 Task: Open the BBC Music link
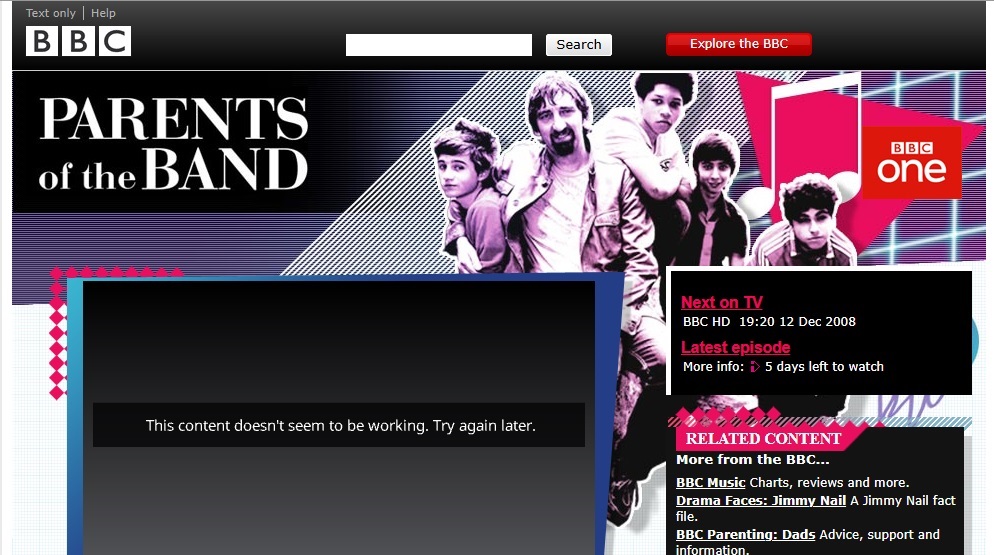click(711, 483)
